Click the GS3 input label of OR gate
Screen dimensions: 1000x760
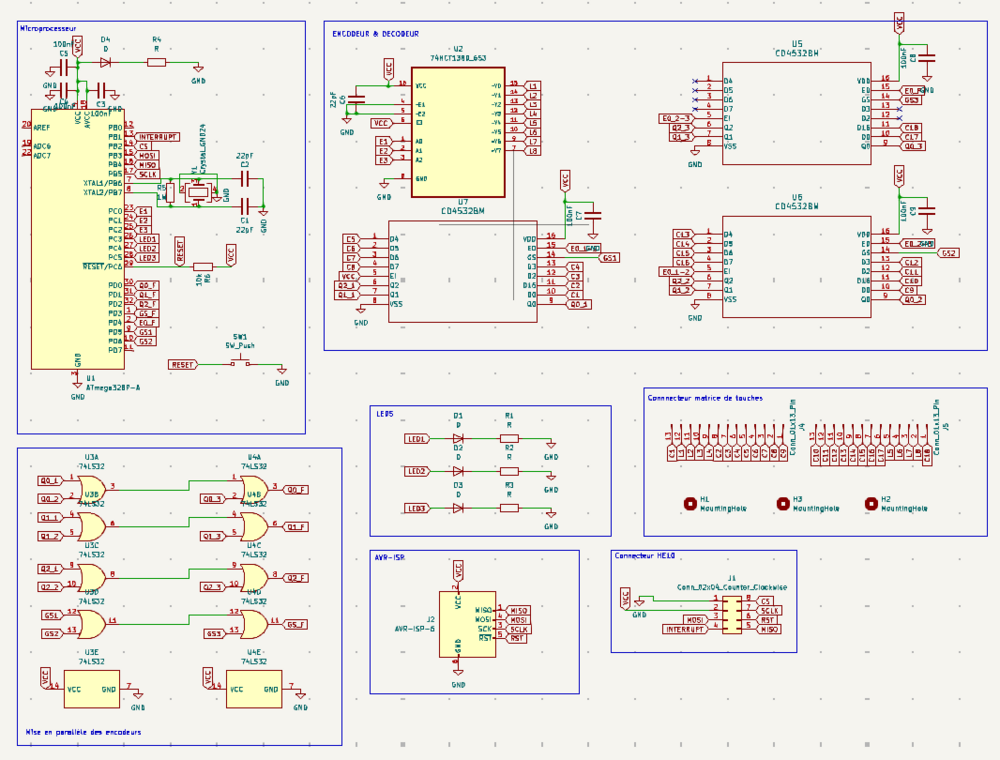[x=214, y=634]
